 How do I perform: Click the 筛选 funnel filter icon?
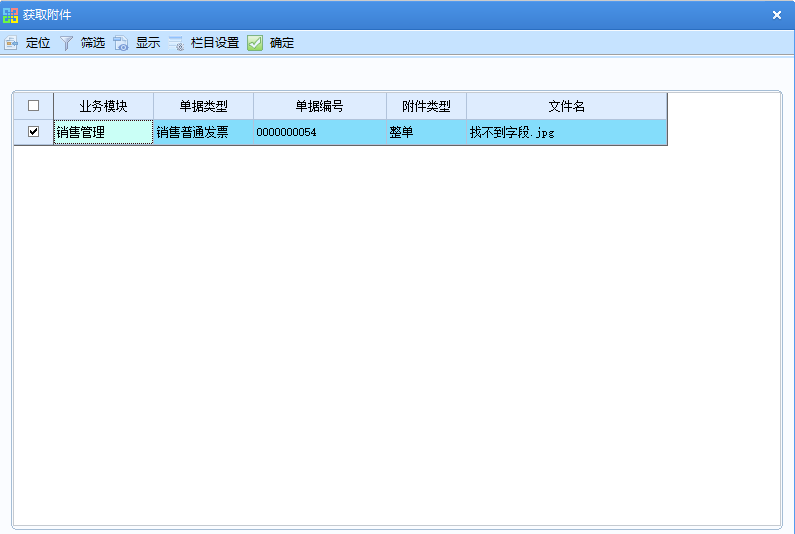[66, 43]
